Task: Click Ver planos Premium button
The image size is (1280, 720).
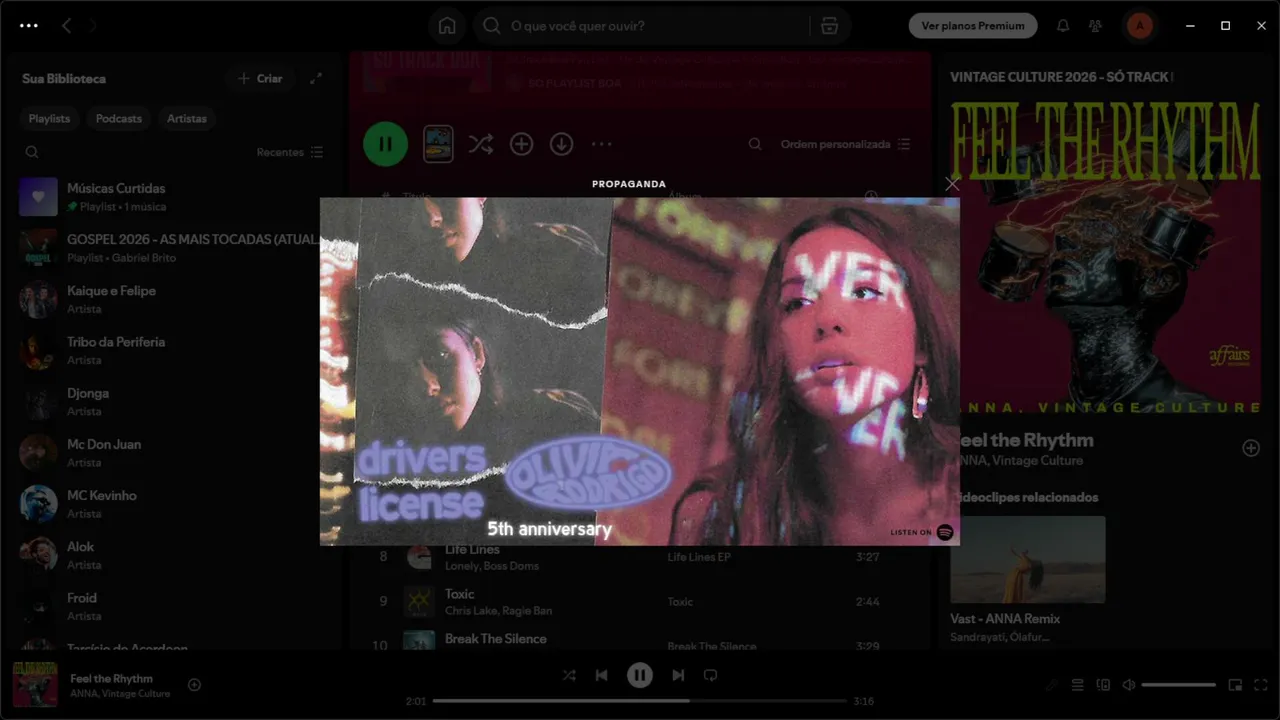Action: point(973,26)
